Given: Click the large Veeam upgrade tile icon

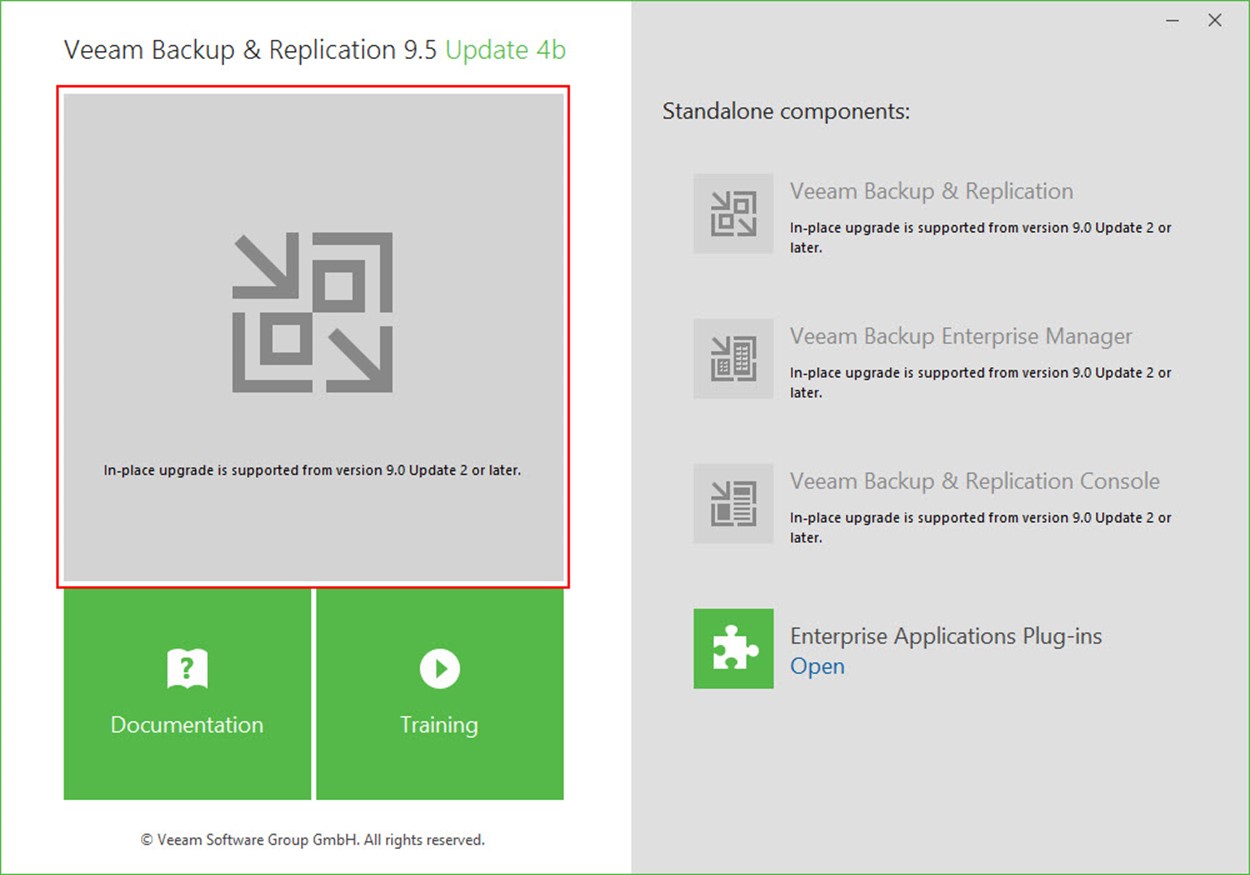Looking at the screenshot, I should 313,312.
